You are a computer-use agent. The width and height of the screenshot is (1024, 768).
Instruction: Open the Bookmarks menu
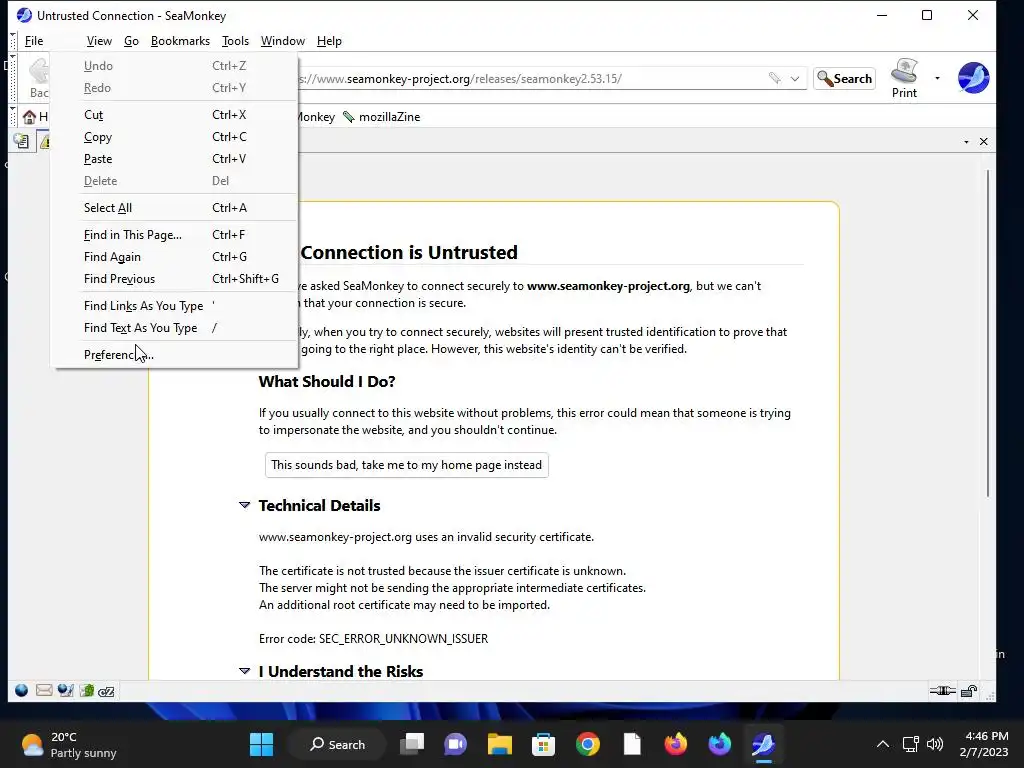(180, 40)
